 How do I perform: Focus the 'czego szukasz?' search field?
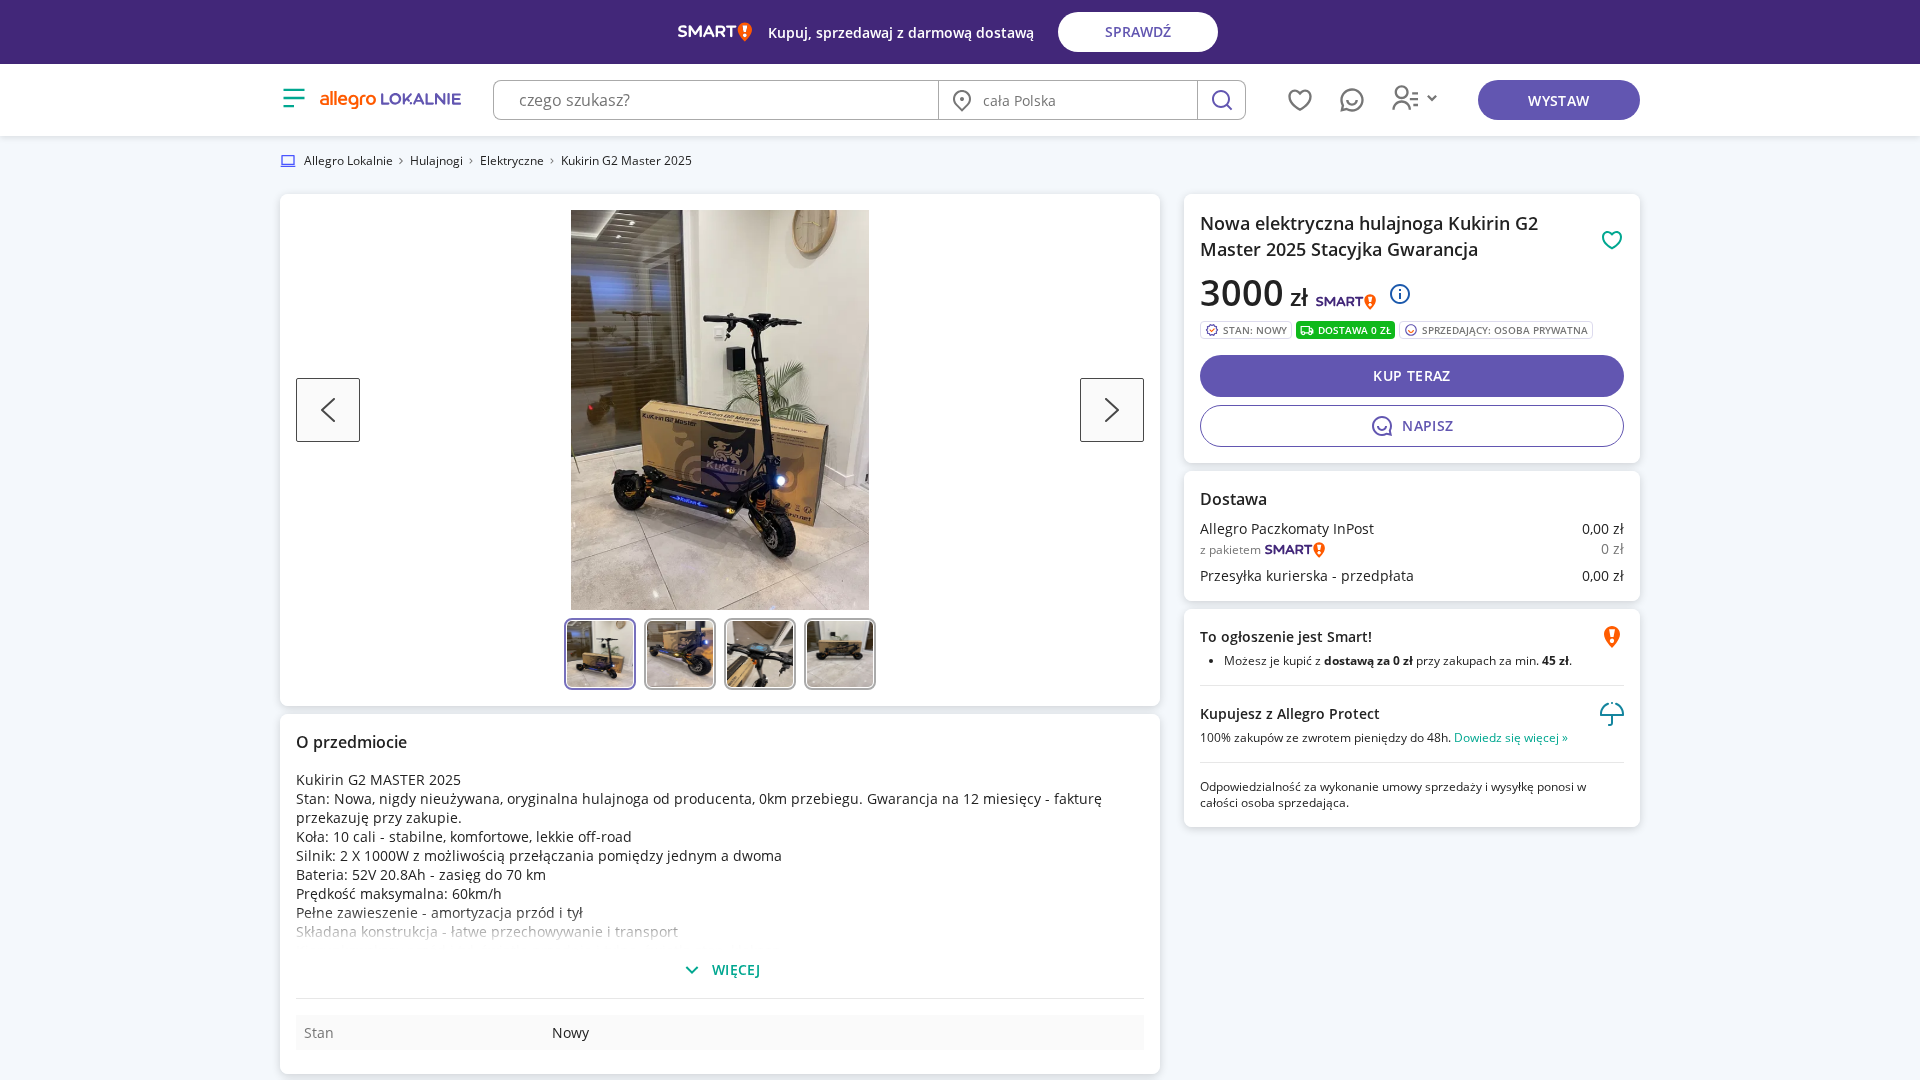click(716, 100)
